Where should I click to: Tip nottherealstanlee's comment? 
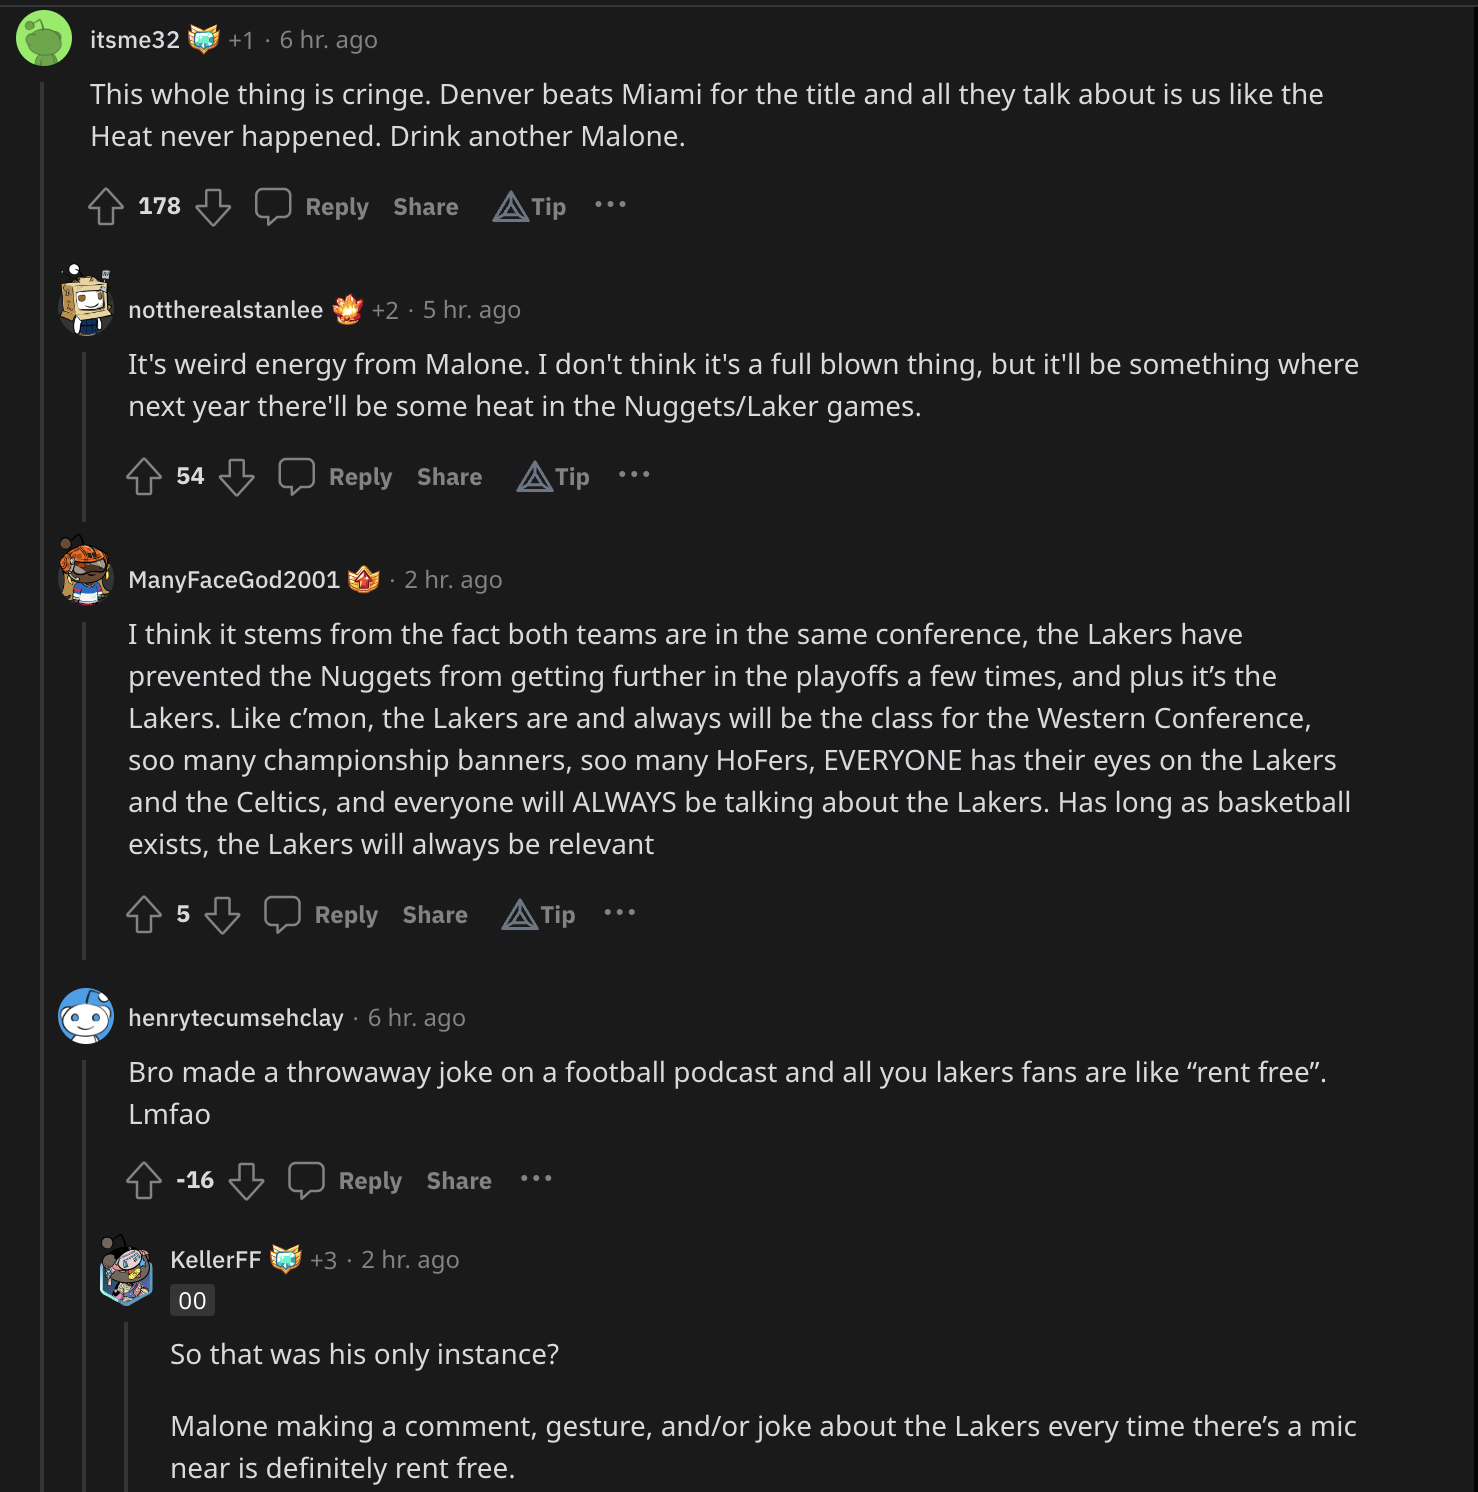[554, 477]
